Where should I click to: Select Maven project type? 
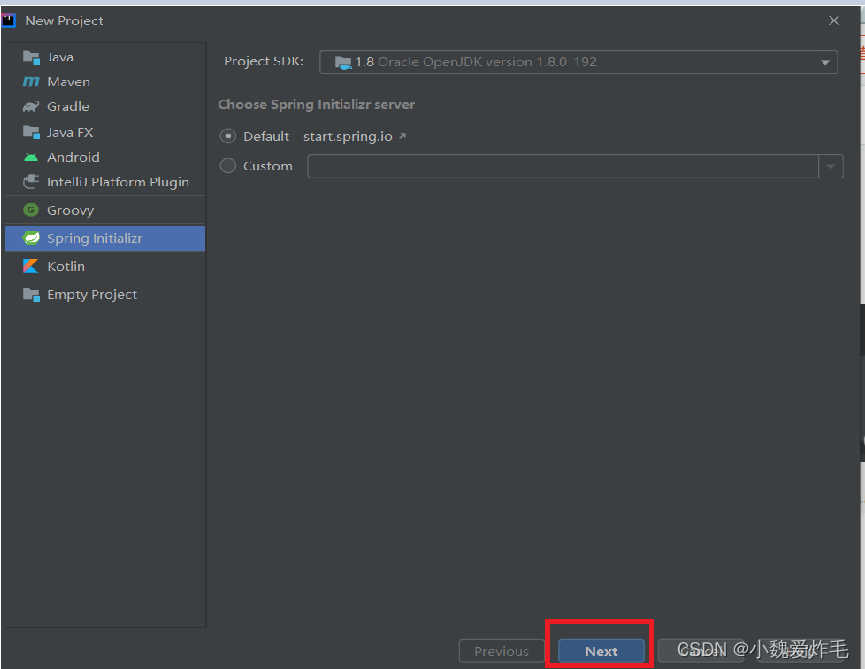tap(105, 82)
